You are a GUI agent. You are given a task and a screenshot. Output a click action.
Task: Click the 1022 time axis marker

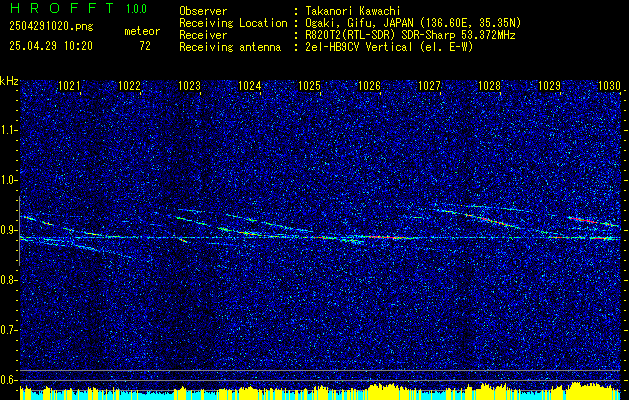coord(129,85)
